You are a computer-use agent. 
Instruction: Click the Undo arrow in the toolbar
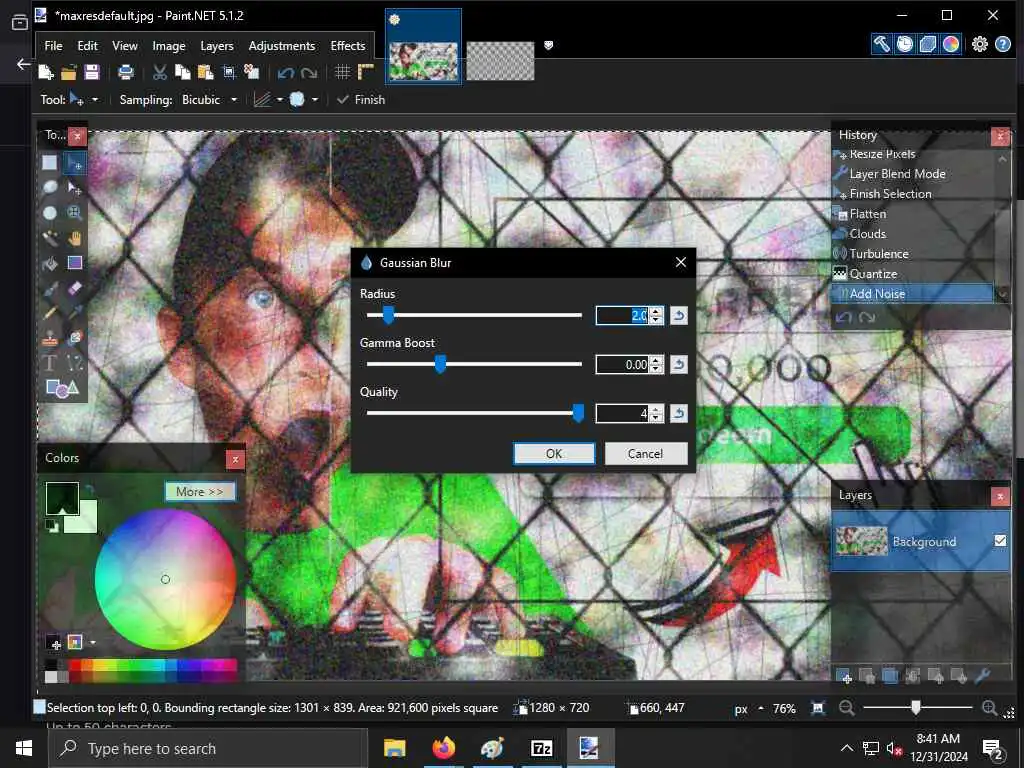(285, 72)
